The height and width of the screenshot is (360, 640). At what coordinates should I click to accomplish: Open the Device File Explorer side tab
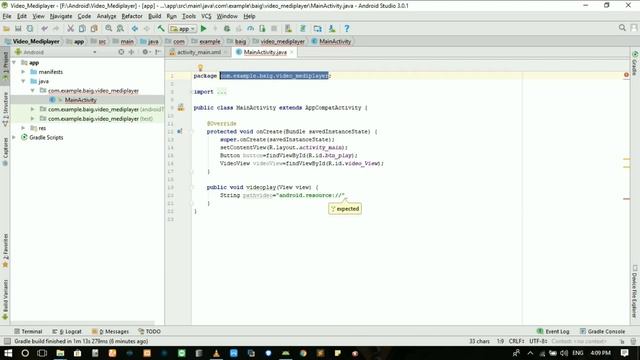pos(635,291)
